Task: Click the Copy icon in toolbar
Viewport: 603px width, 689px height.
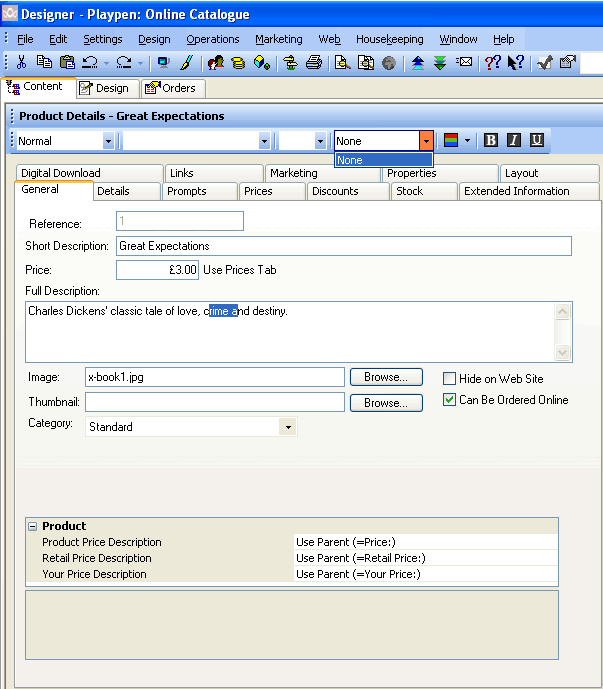Action: pyautogui.click(x=45, y=62)
